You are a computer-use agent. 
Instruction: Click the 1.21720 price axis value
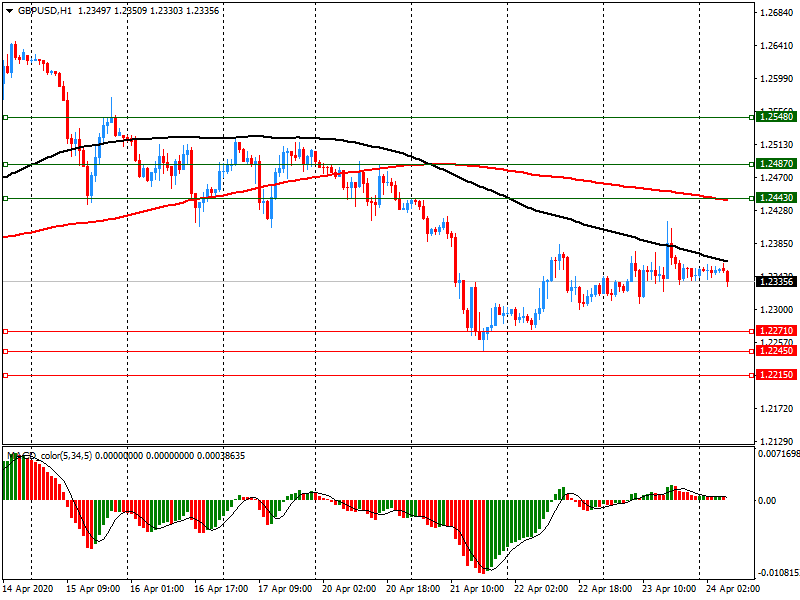(x=777, y=409)
